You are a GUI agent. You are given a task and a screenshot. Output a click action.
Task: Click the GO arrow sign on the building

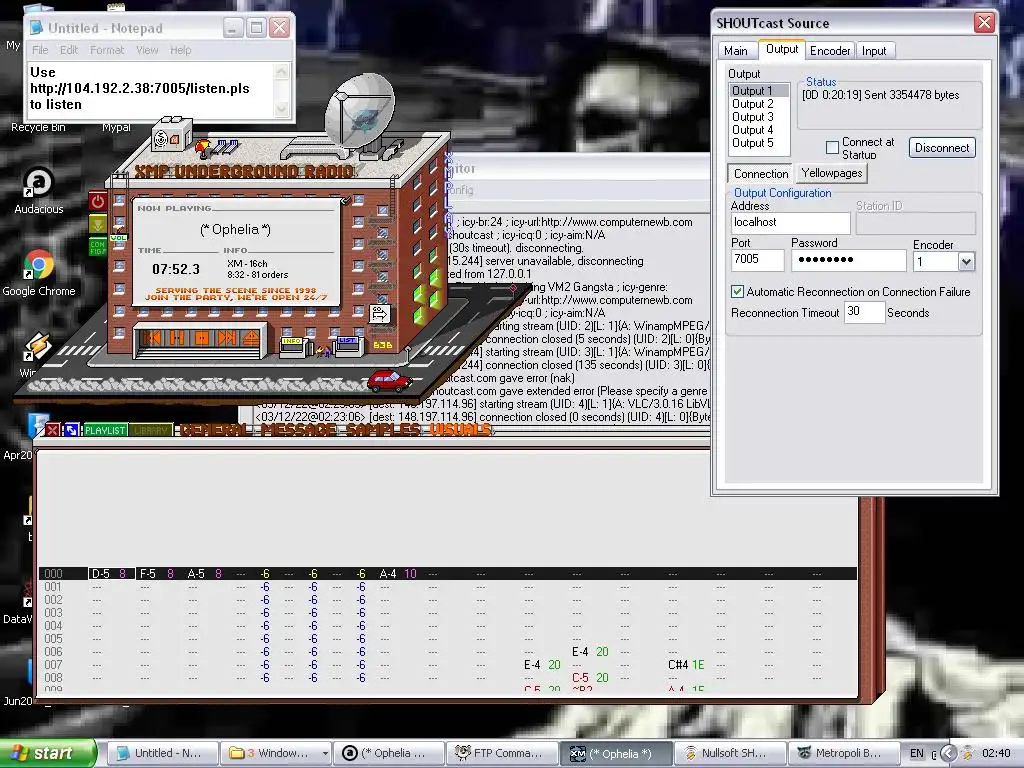coord(379,313)
